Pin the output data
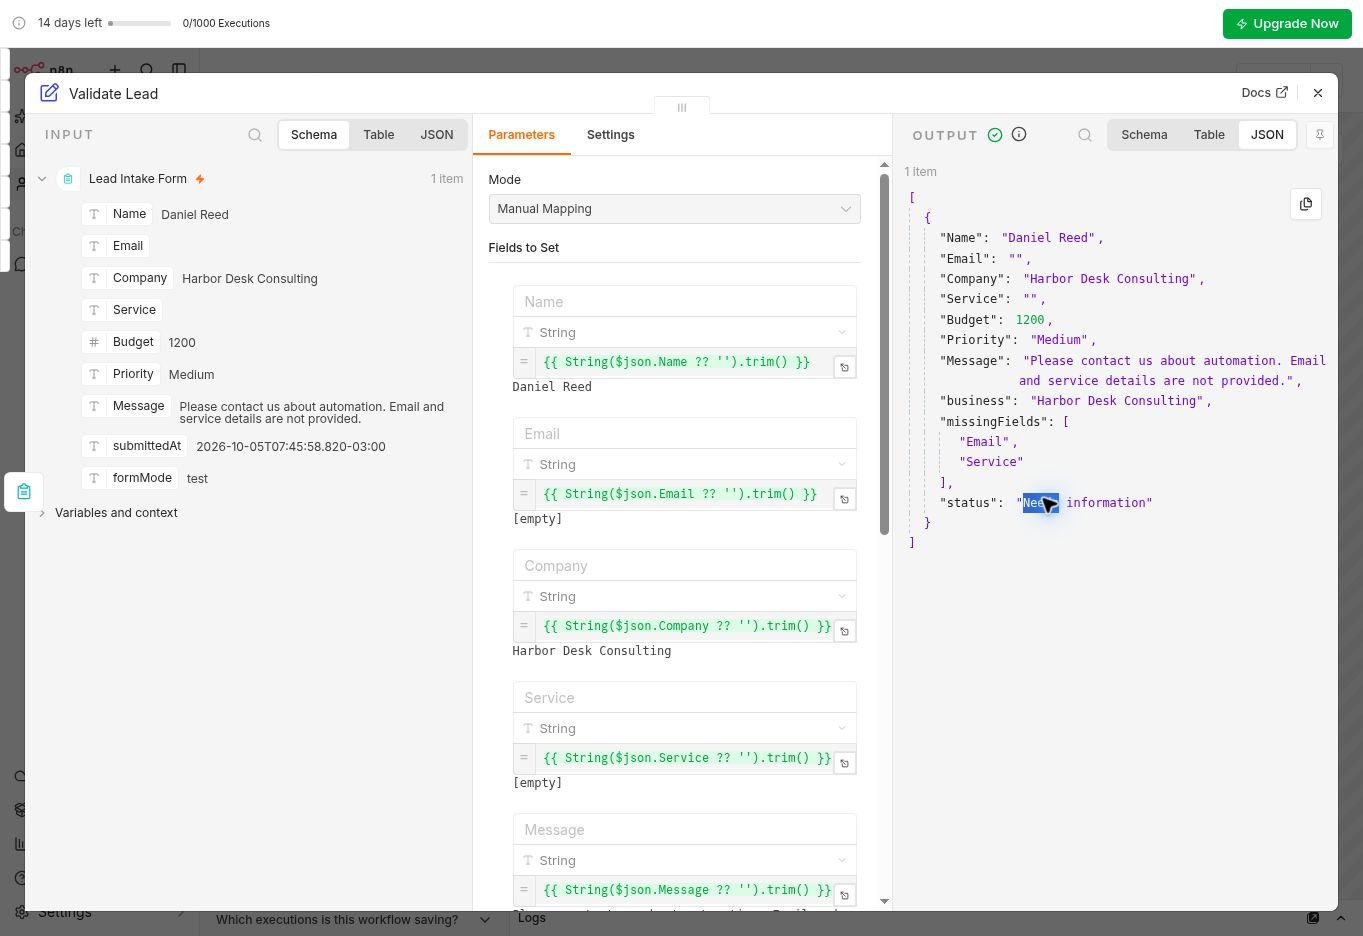Image resolution: width=1363 pixels, height=936 pixels. click(x=1320, y=135)
